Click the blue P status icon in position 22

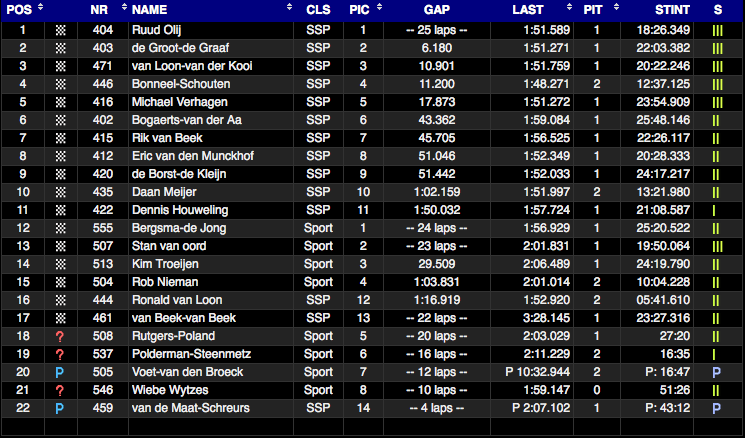coord(60,408)
